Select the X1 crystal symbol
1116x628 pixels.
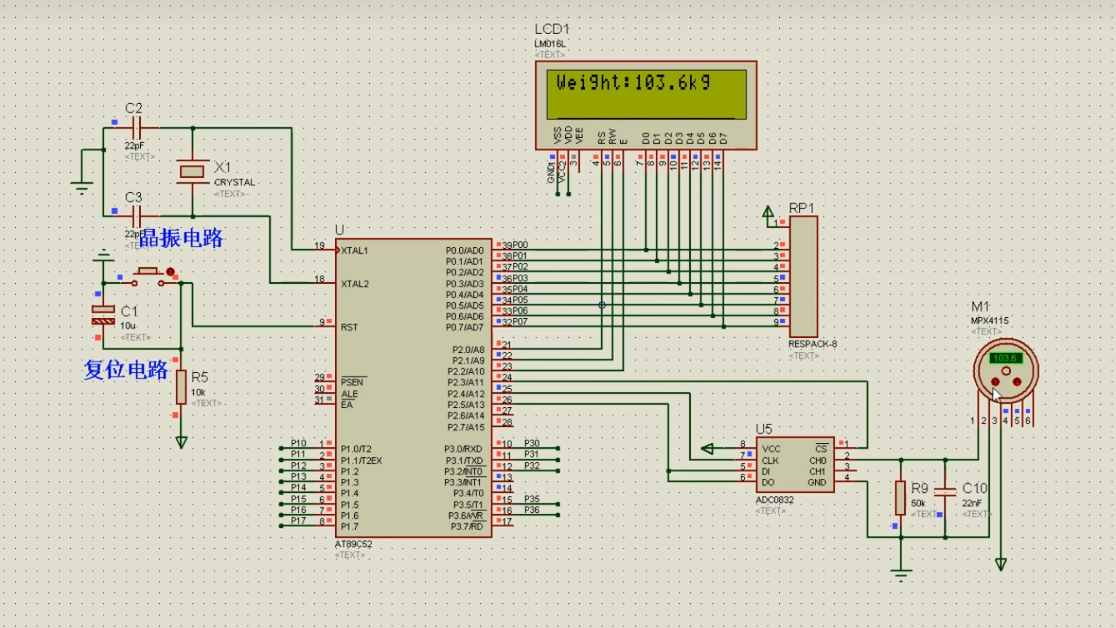192,172
